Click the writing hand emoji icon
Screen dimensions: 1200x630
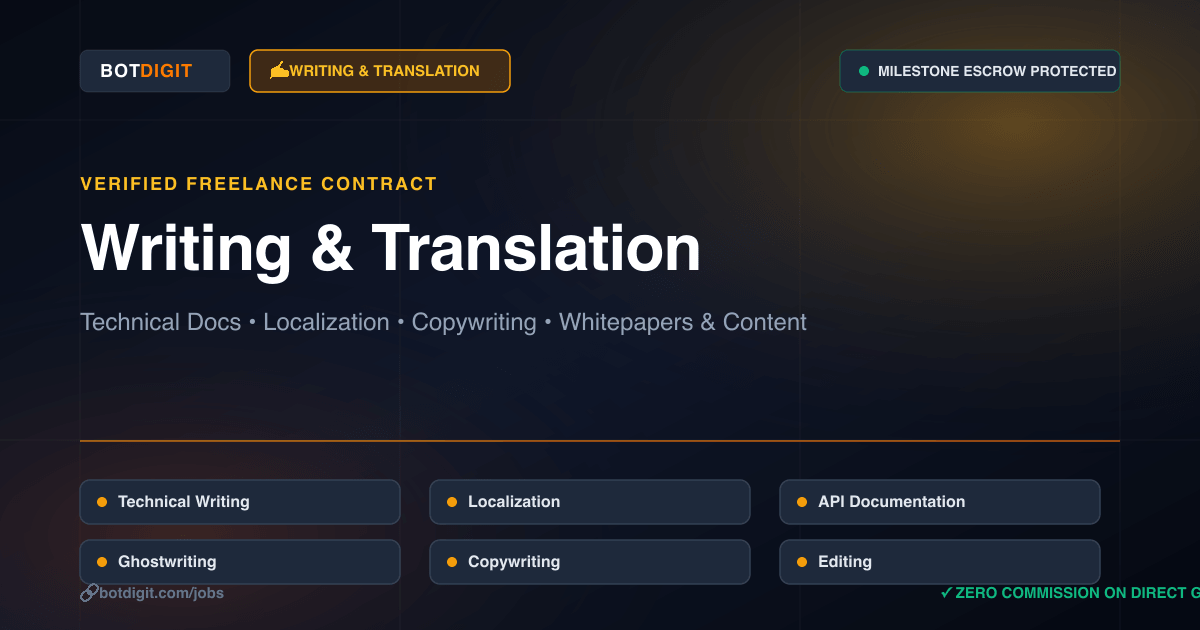pos(279,70)
